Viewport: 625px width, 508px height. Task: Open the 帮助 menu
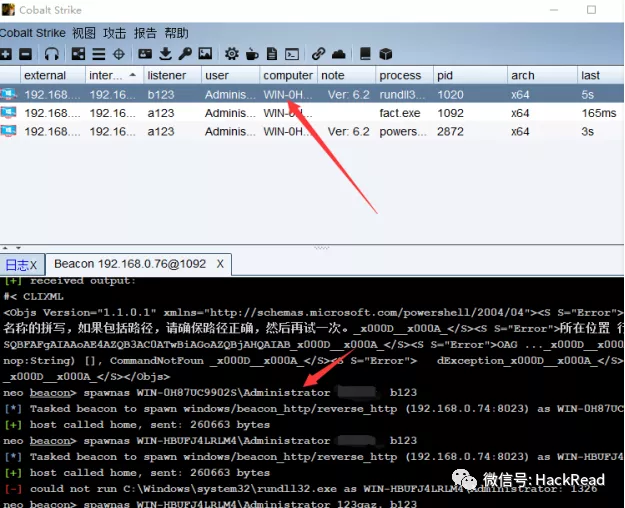(x=176, y=33)
